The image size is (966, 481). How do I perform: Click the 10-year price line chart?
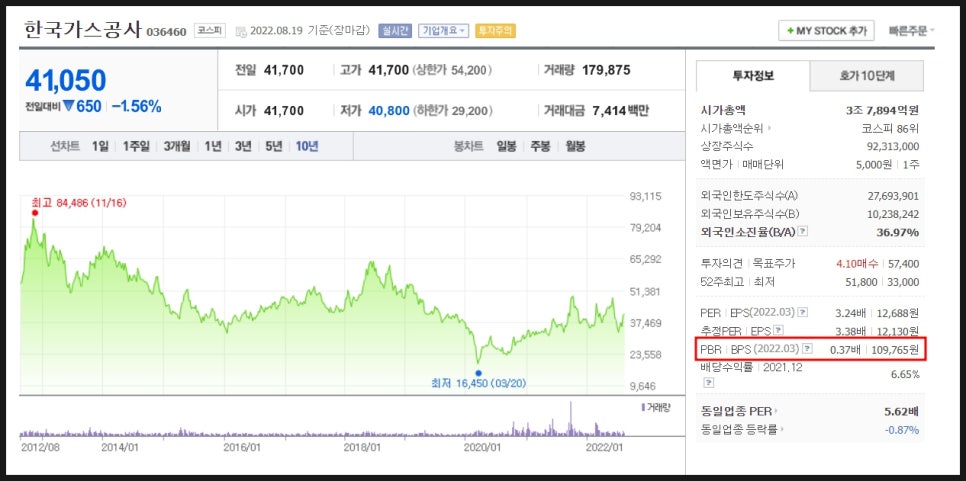click(x=322, y=294)
